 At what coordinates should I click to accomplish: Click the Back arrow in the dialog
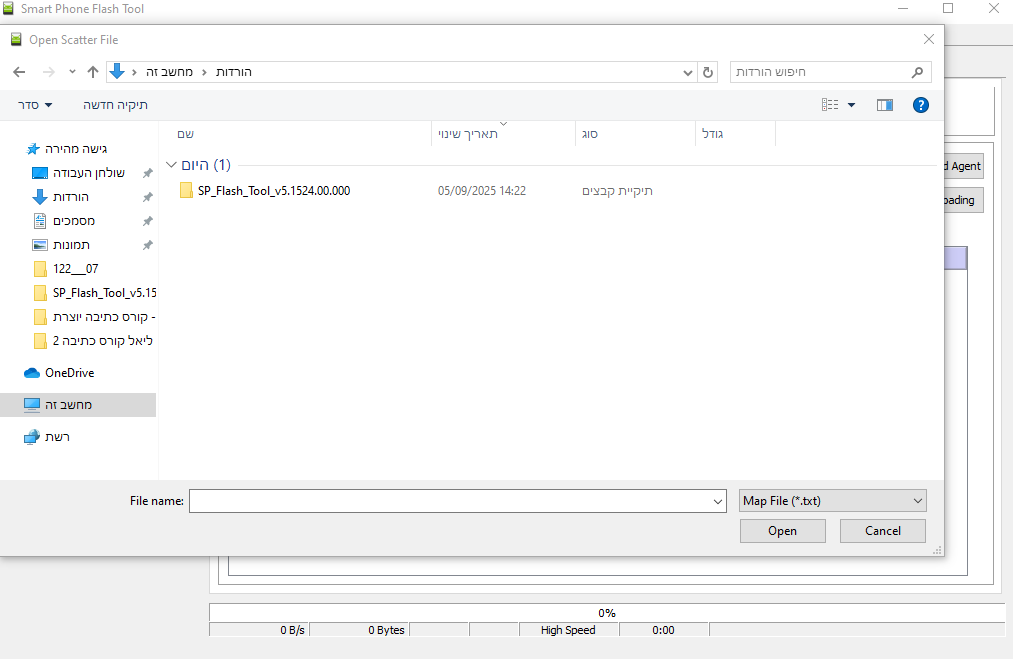coord(19,72)
